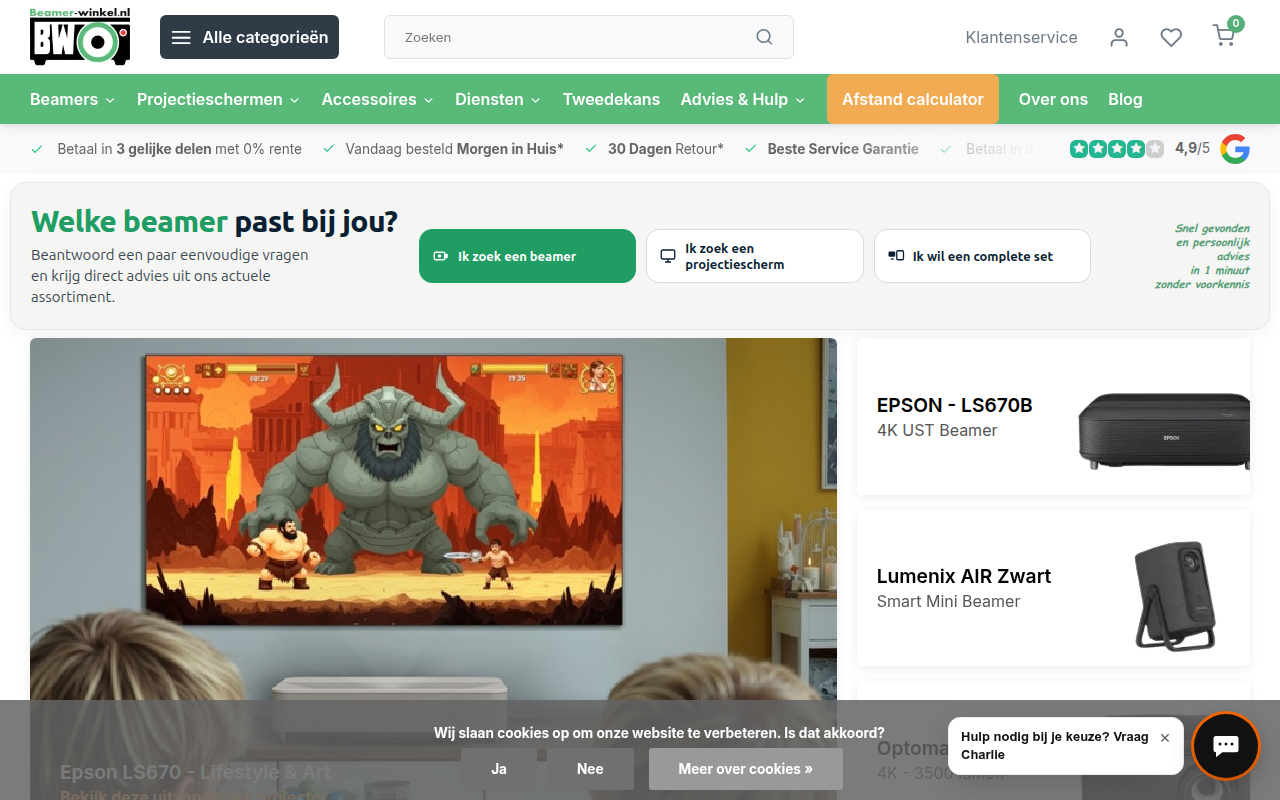Click the Epson LS670B projector image
This screenshot has height=800, width=1280.
coord(1164,430)
